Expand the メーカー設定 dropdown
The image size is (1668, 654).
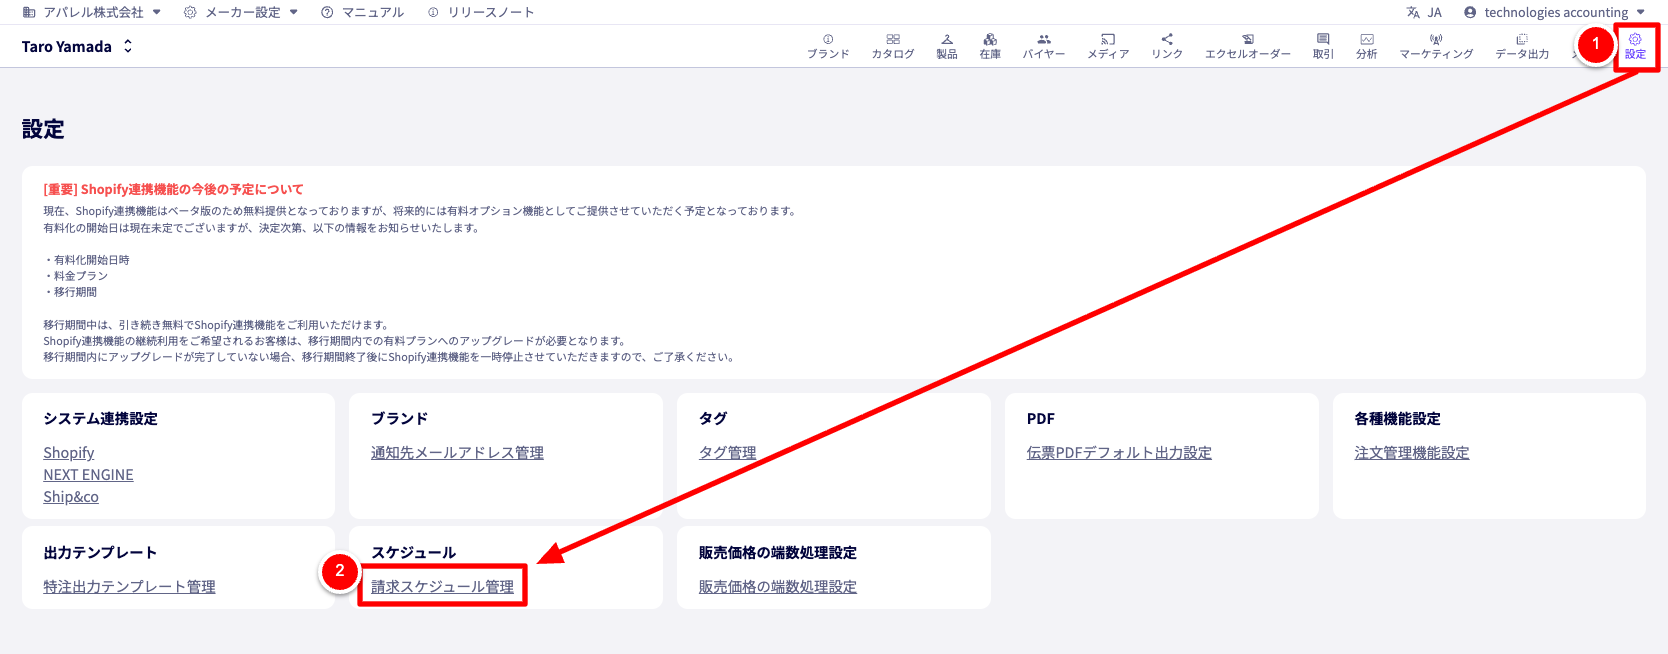[x=241, y=12]
